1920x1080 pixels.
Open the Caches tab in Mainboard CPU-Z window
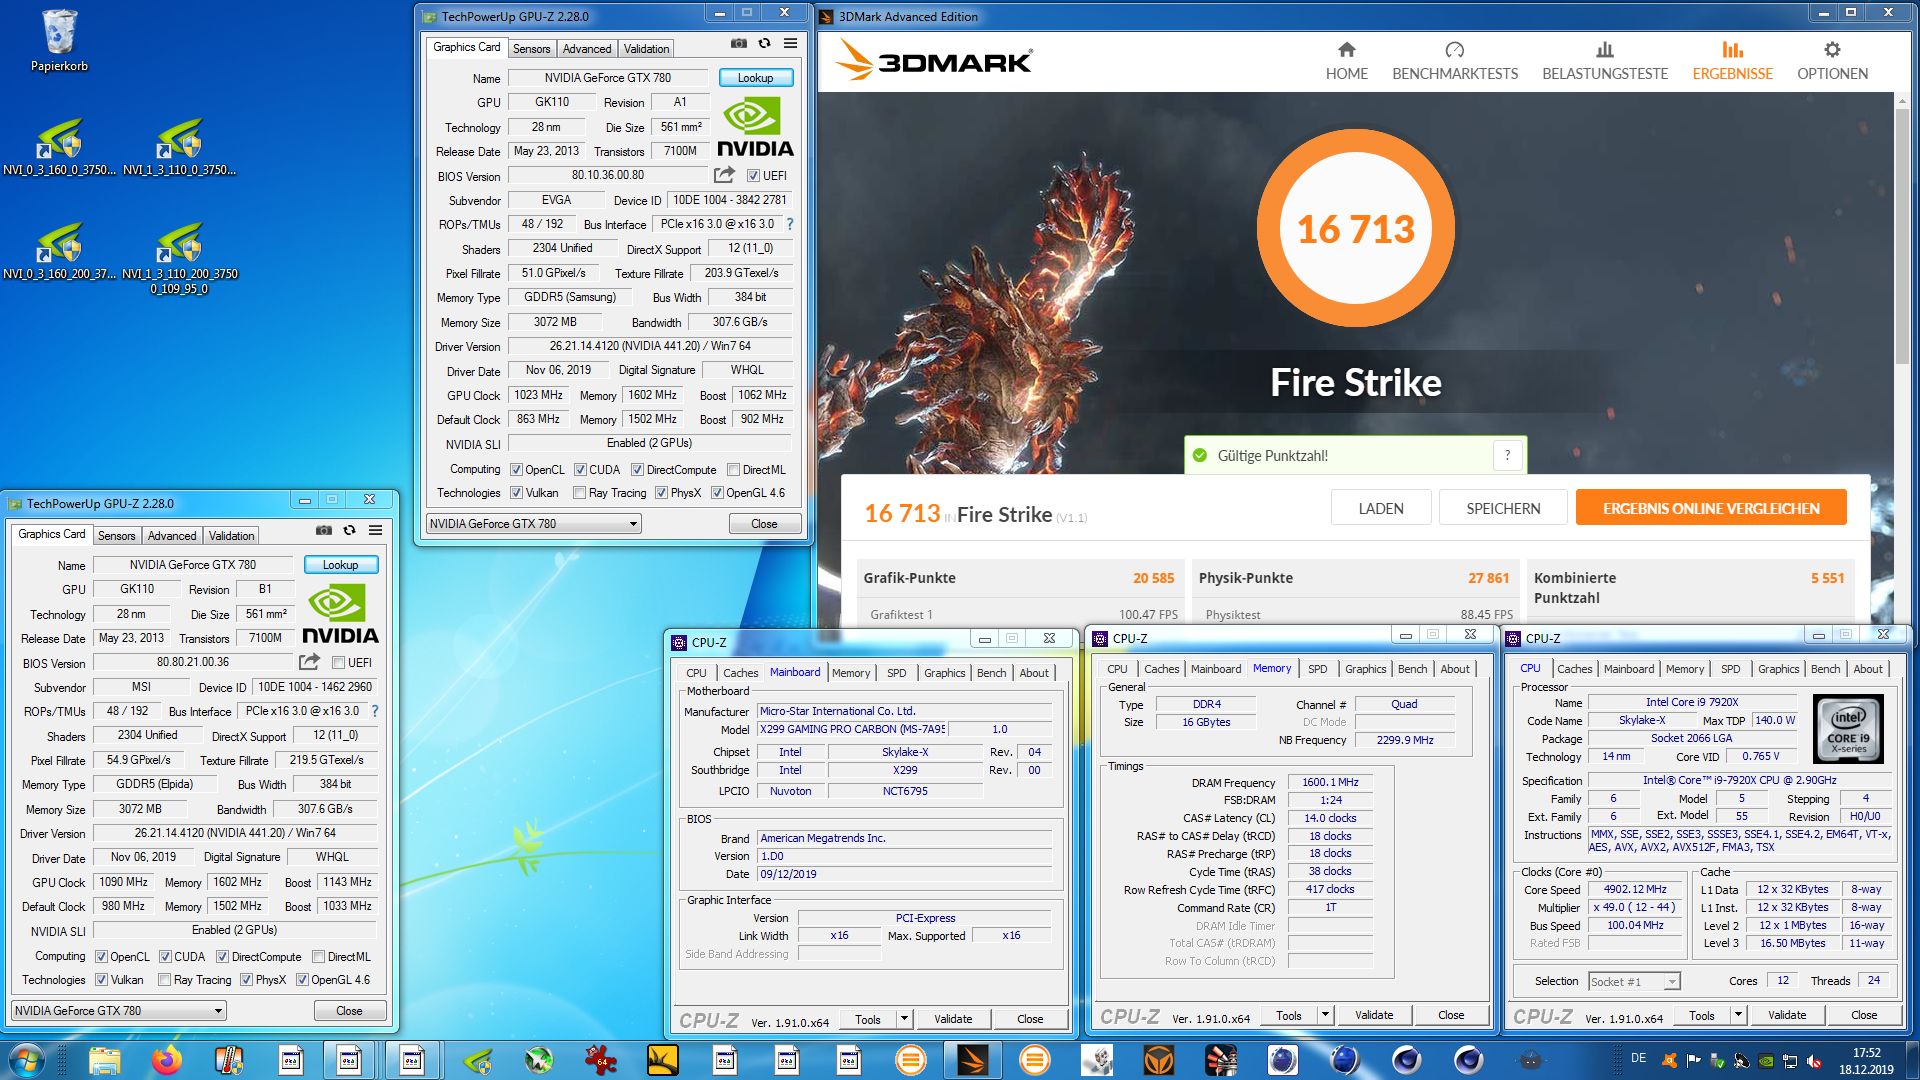[740, 673]
